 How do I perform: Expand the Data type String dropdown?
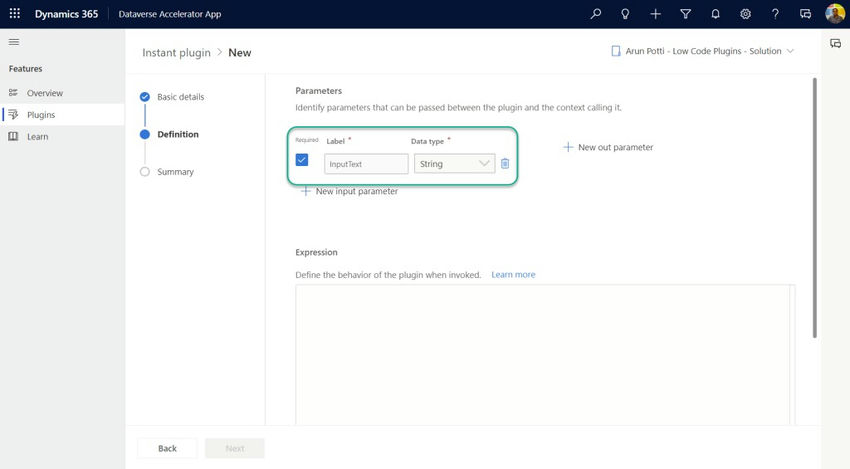pyautogui.click(x=454, y=163)
